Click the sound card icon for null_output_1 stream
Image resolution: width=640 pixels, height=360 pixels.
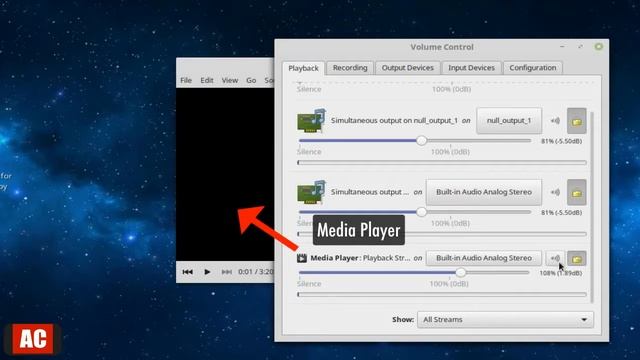pyautogui.click(x=311, y=121)
